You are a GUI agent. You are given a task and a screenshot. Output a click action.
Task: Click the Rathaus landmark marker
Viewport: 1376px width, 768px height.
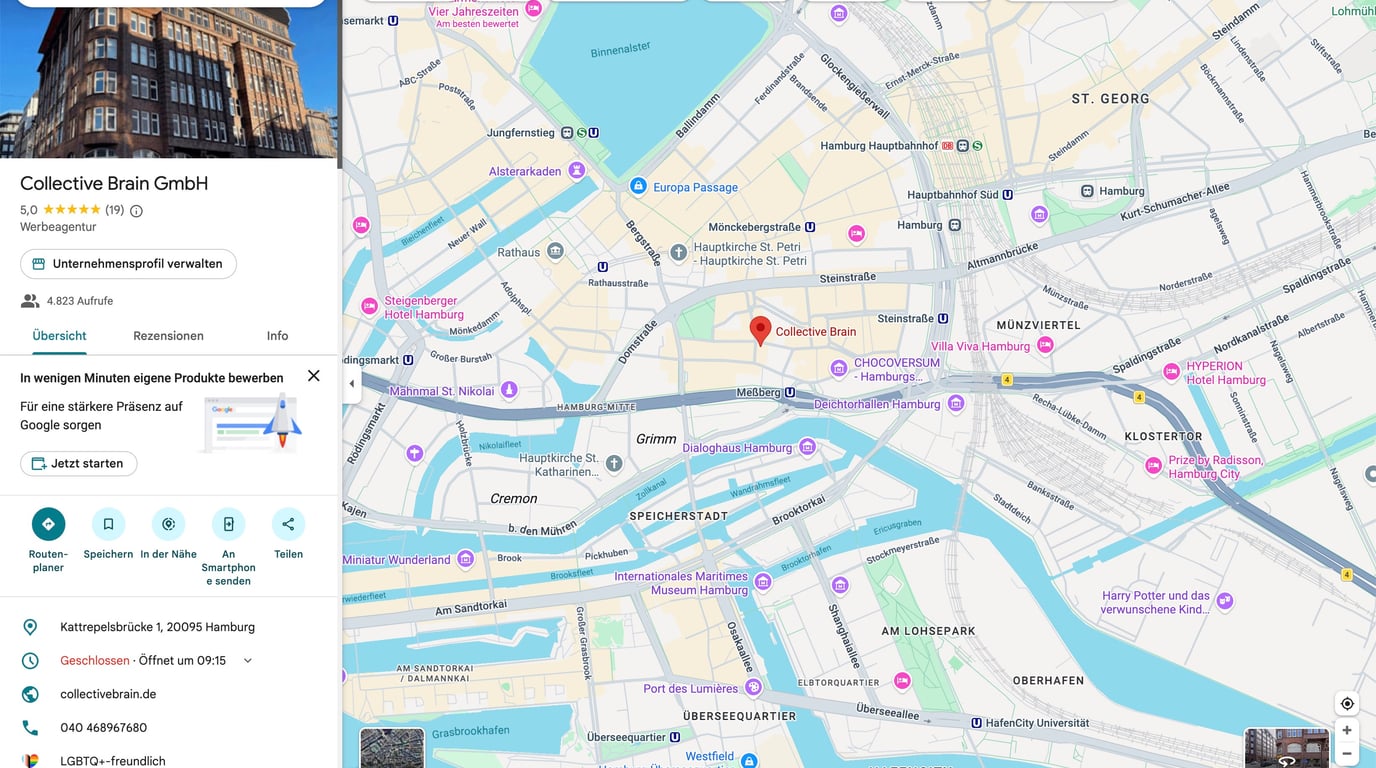click(555, 251)
